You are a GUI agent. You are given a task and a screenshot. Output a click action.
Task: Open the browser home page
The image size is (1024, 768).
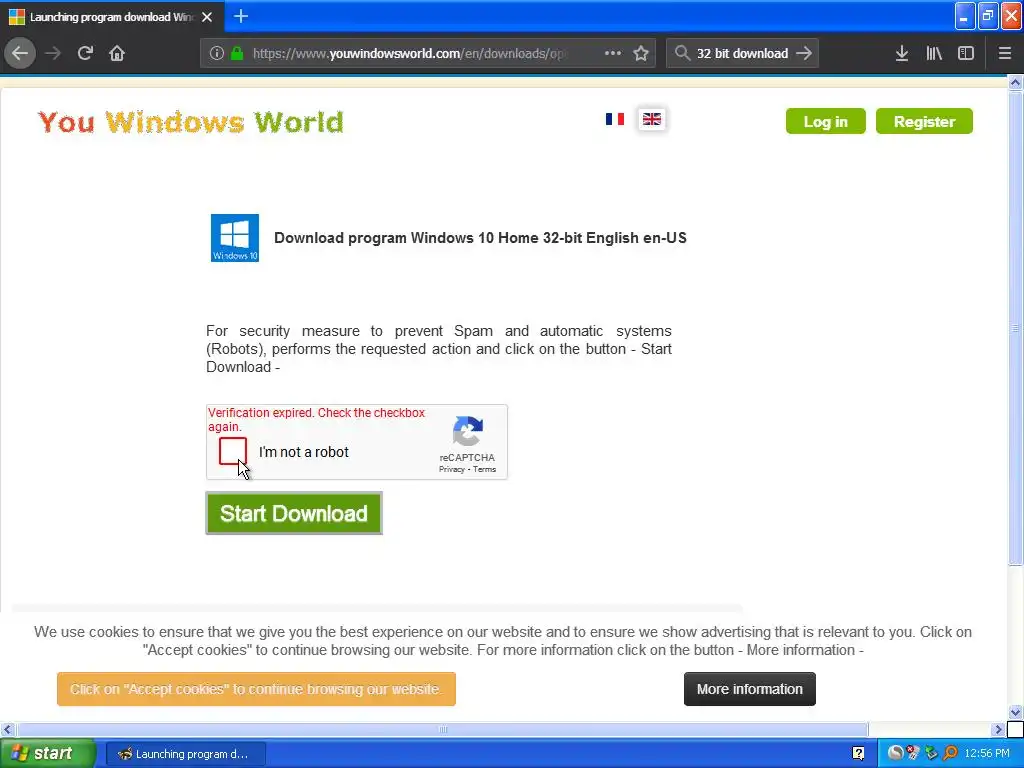click(117, 53)
